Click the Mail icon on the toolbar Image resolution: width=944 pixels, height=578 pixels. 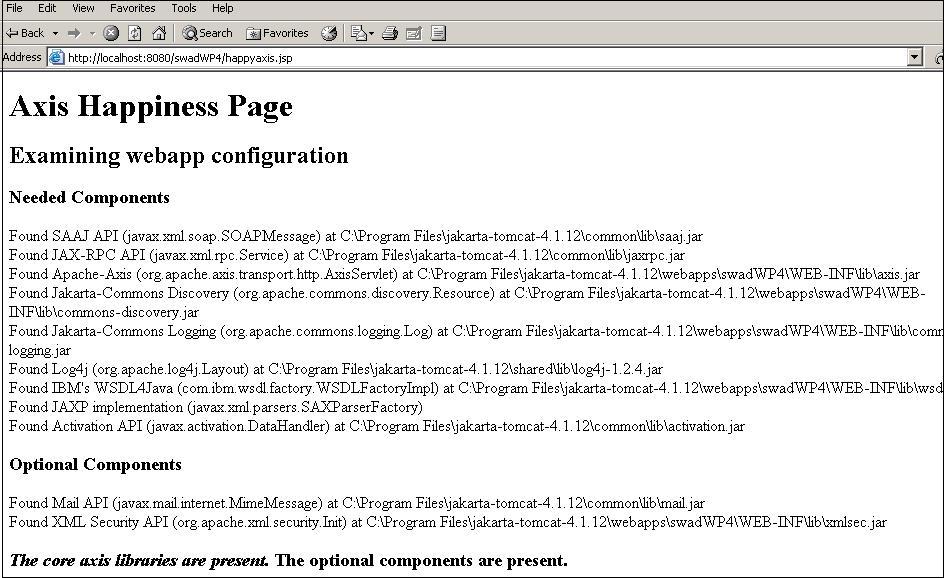pyautogui.click(x=359, y=32)
